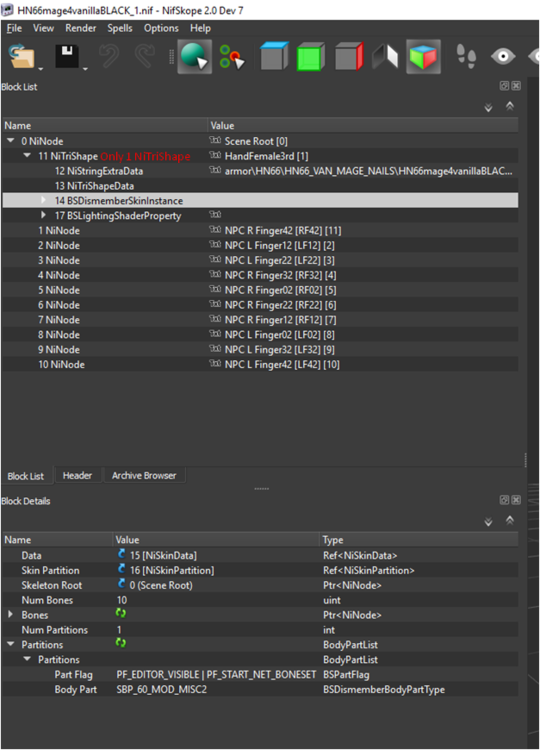Expand all rows in Block List

coord(488,107)
